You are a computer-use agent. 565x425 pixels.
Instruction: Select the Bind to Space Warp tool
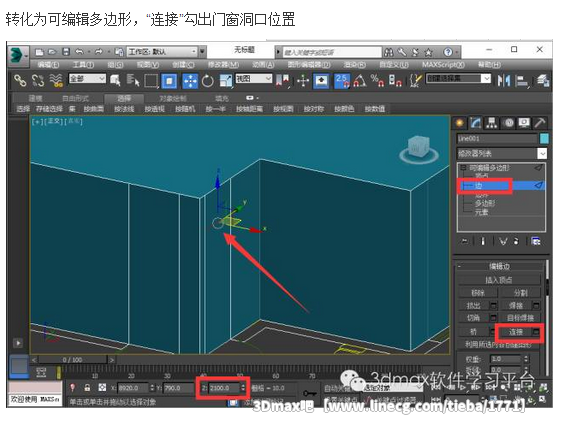(x=56, y=80)
